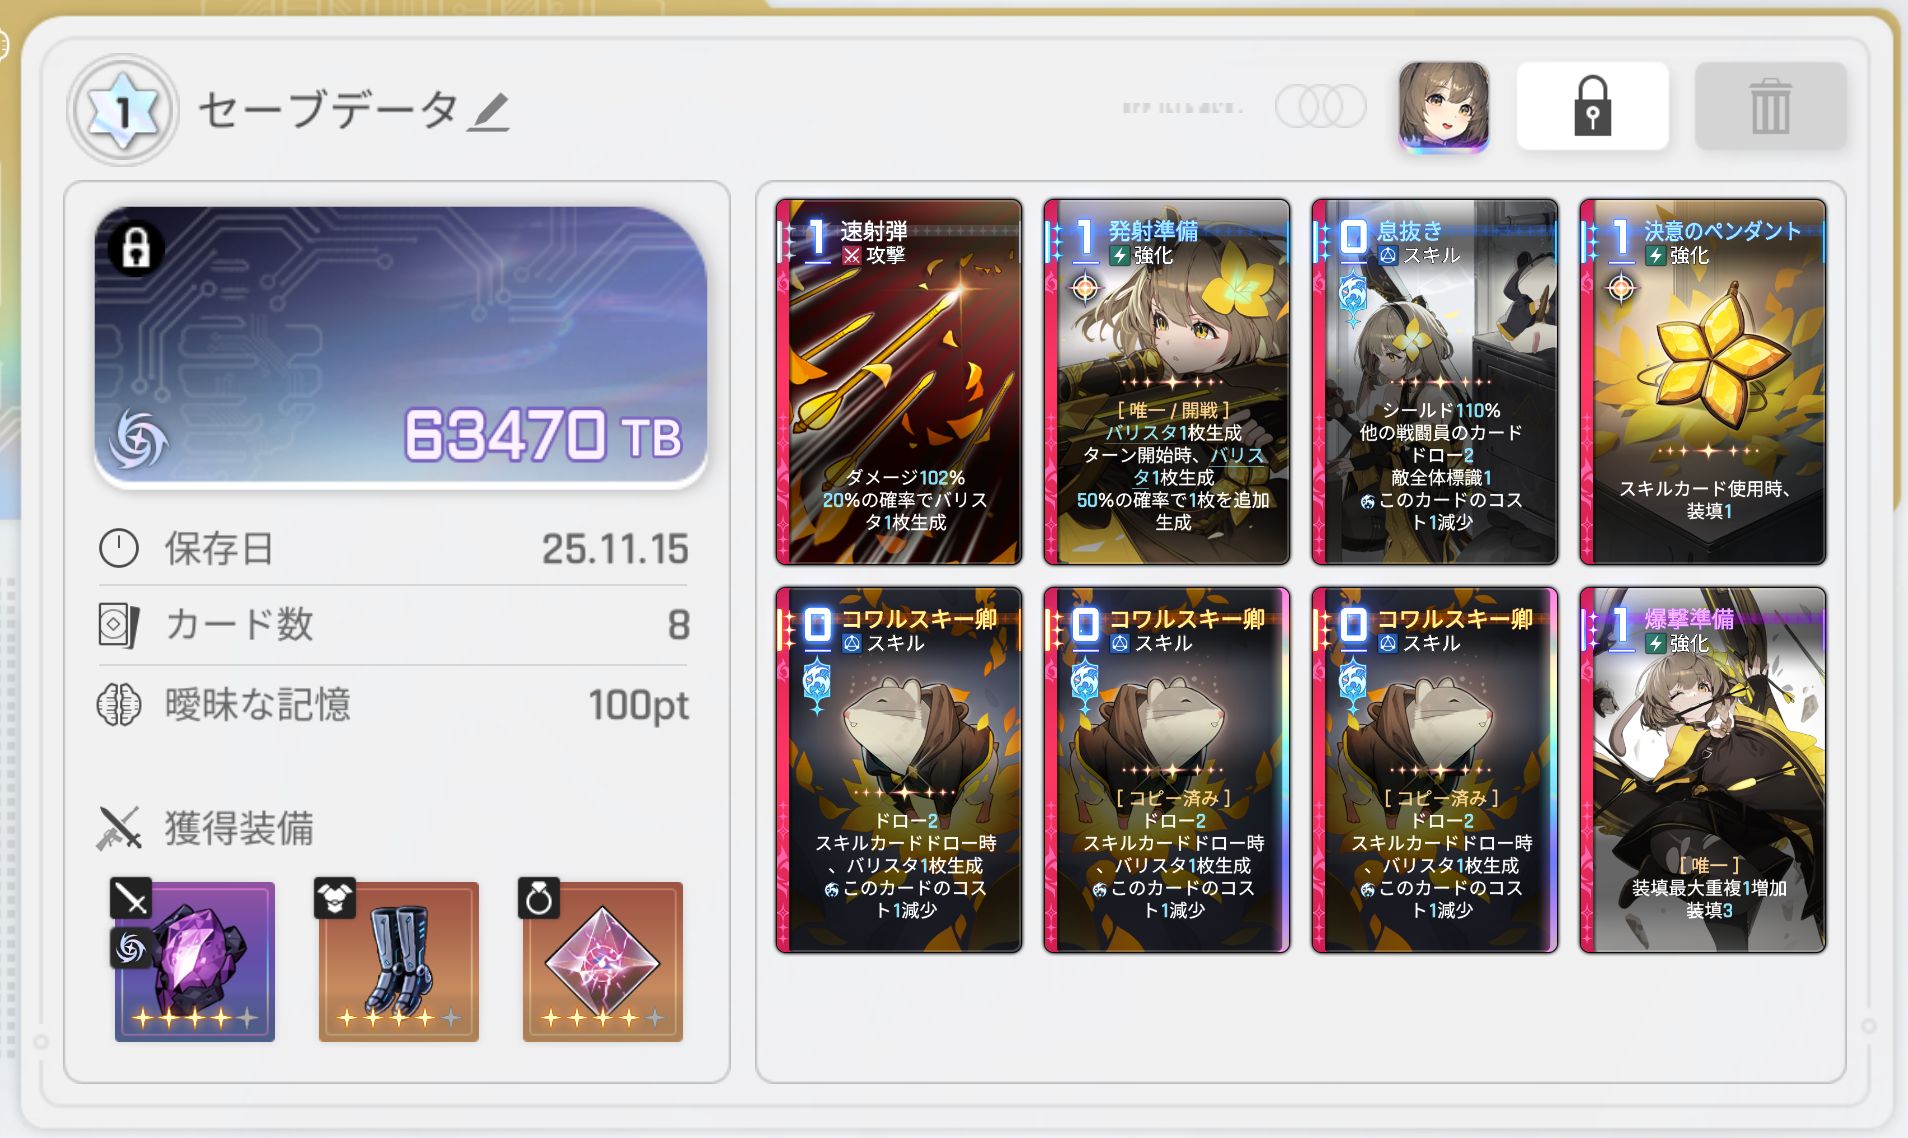The image size is (1908, 1138).
Task: Click the セーブデータ title text
Action: click(329, 110)
